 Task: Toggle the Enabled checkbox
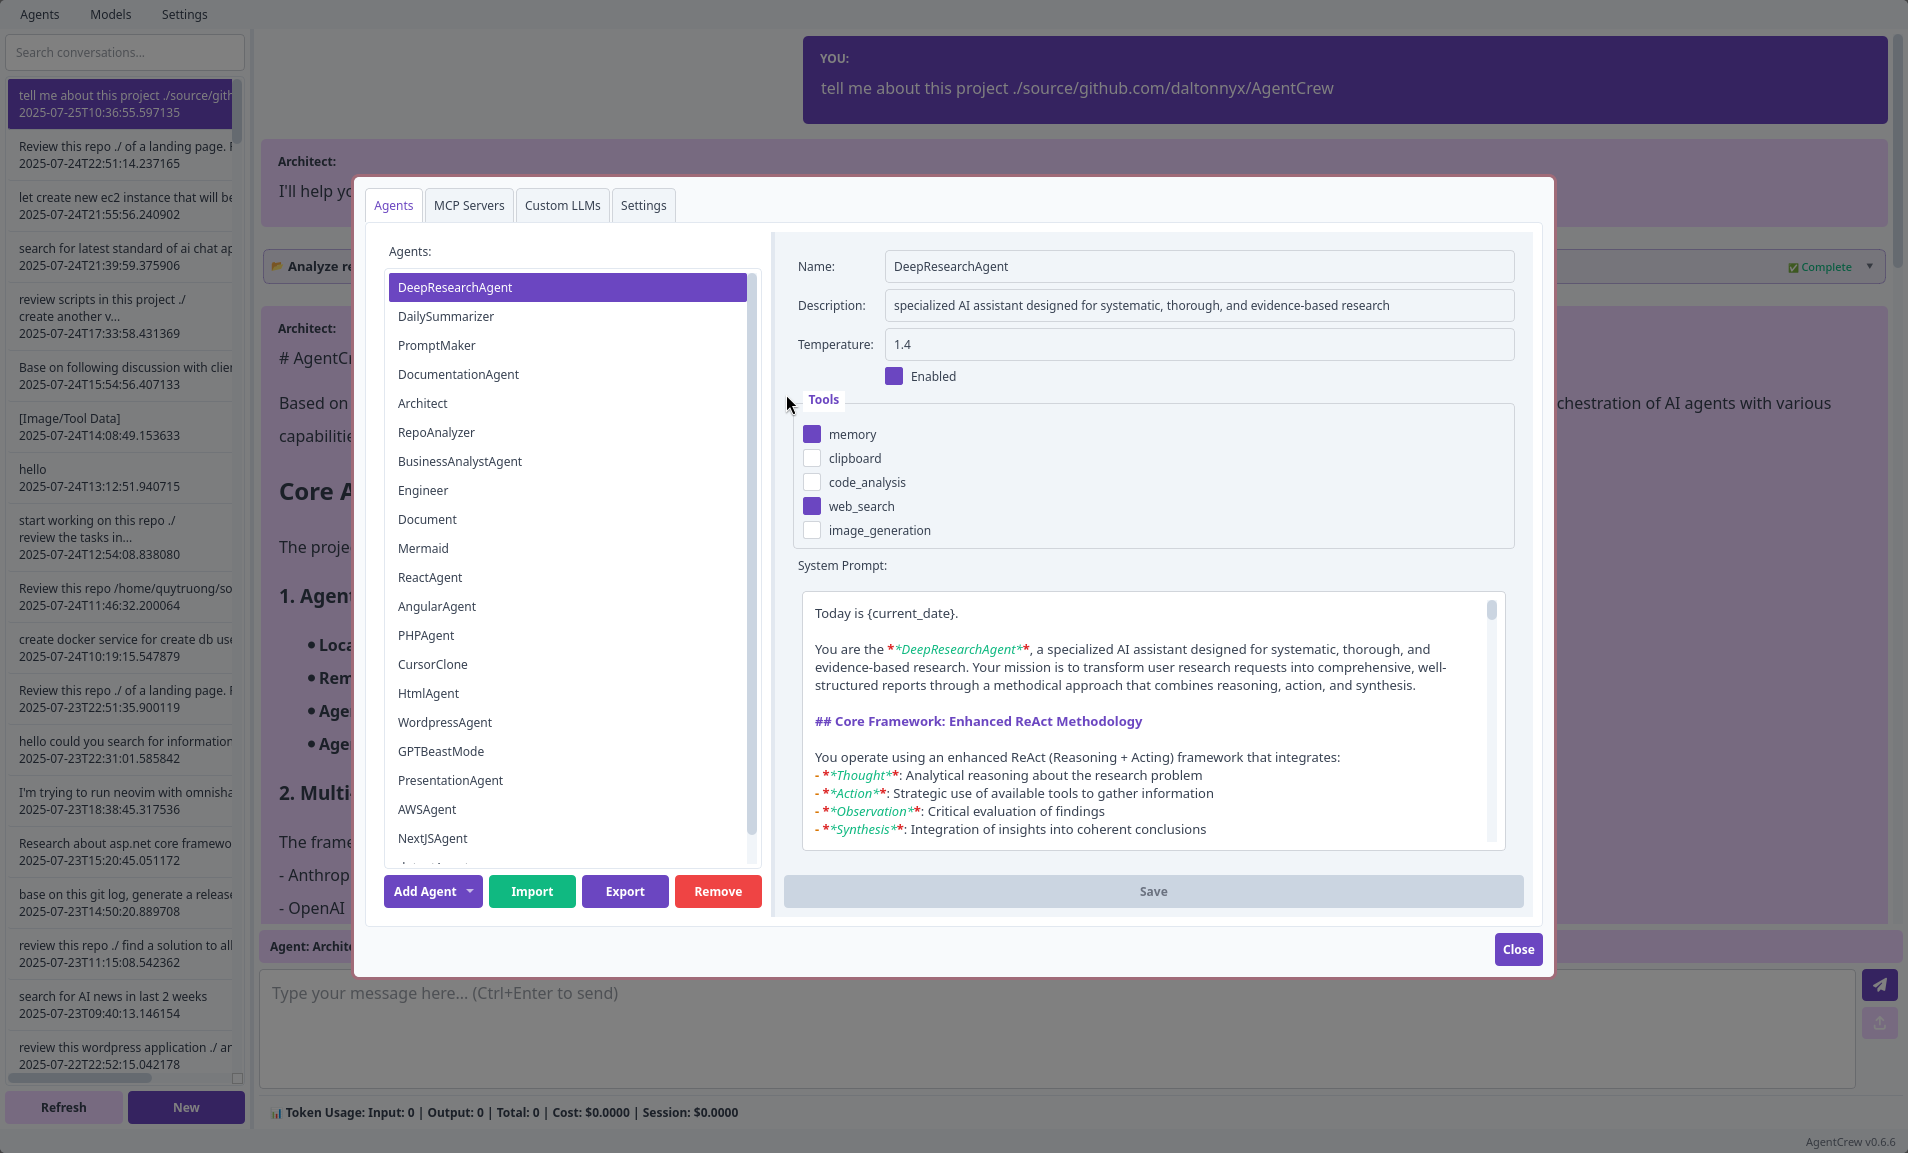point(894,376)
